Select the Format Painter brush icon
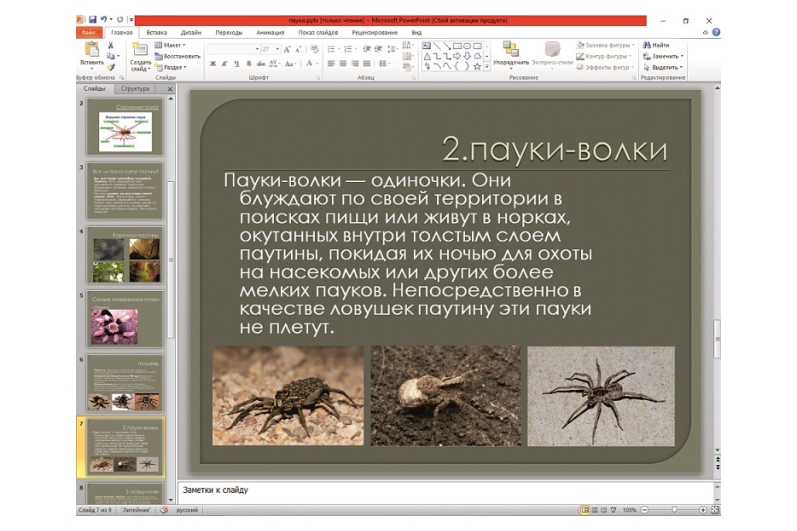This screenshot has width=797, height=531. (x=111, y=67)
